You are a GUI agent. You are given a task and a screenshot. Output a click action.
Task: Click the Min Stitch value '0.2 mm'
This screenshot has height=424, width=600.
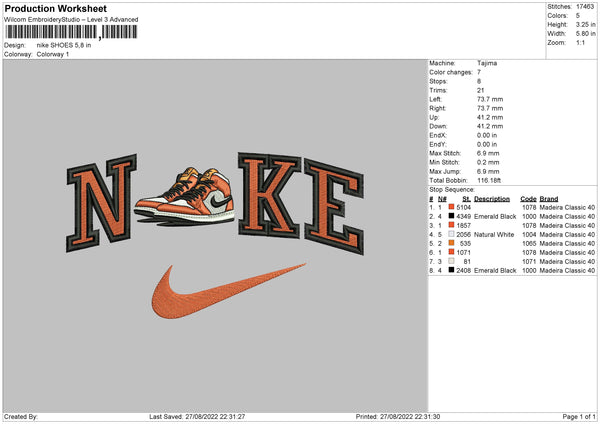(x=488, y=162)
